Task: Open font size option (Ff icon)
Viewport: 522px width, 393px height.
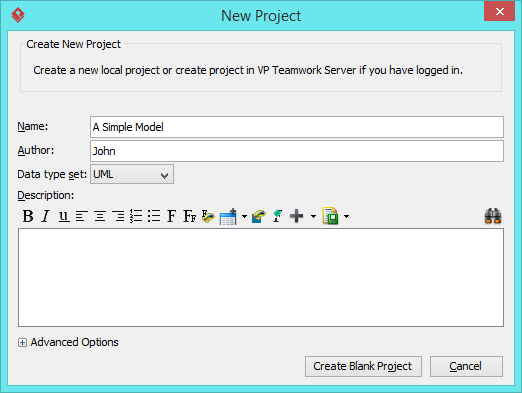Action: coord(190,216)
